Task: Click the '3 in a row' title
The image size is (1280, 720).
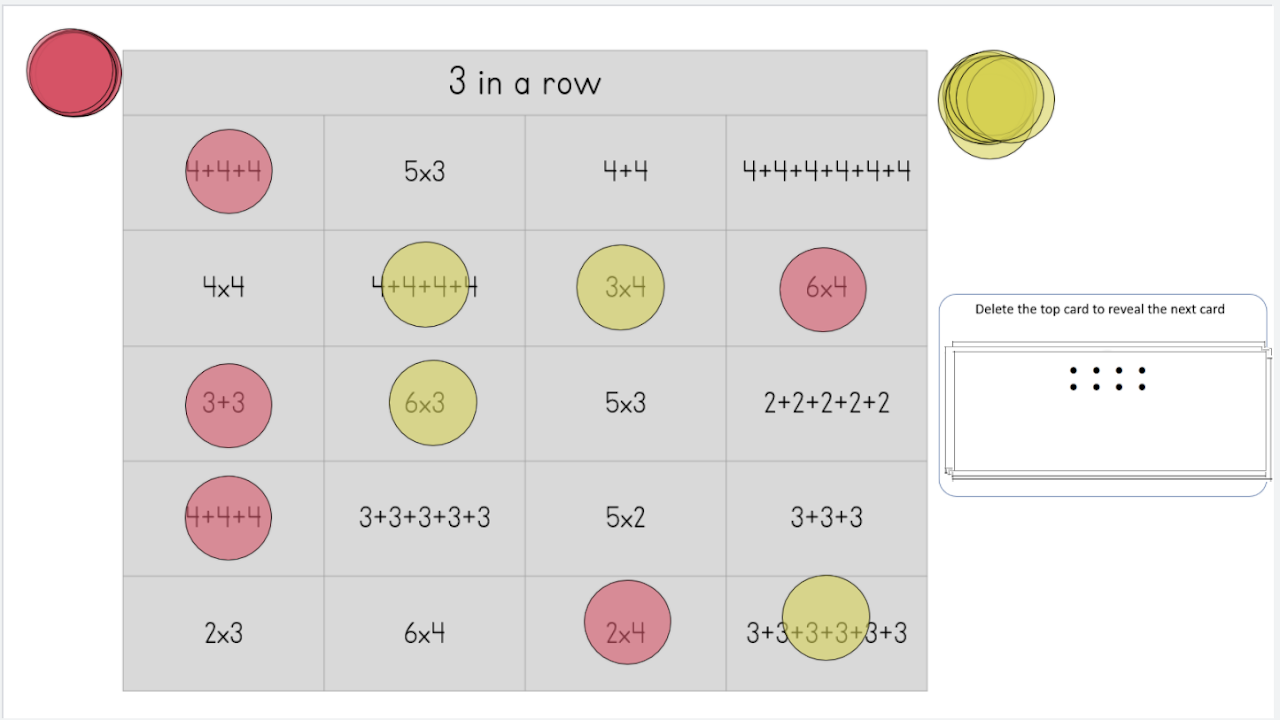Action: coord(525,82)
